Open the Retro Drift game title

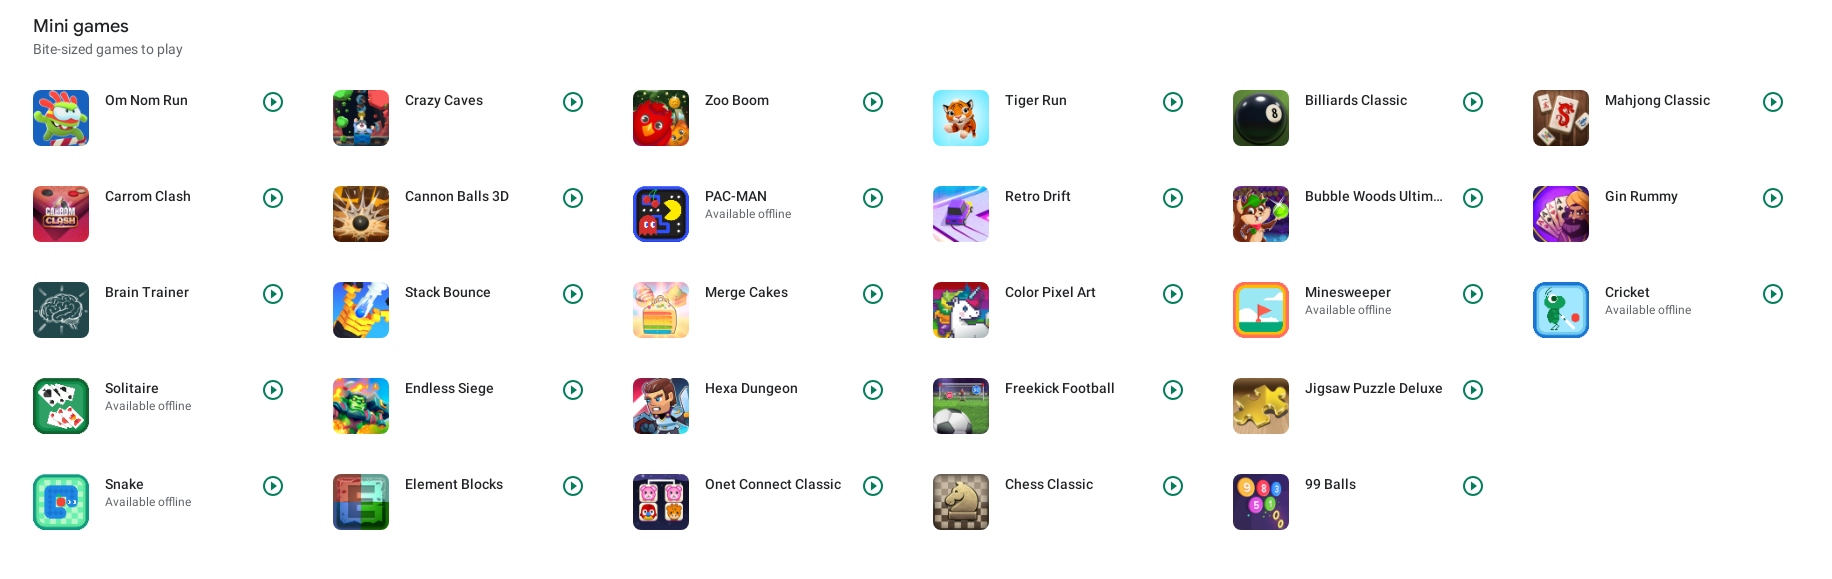1038,197
